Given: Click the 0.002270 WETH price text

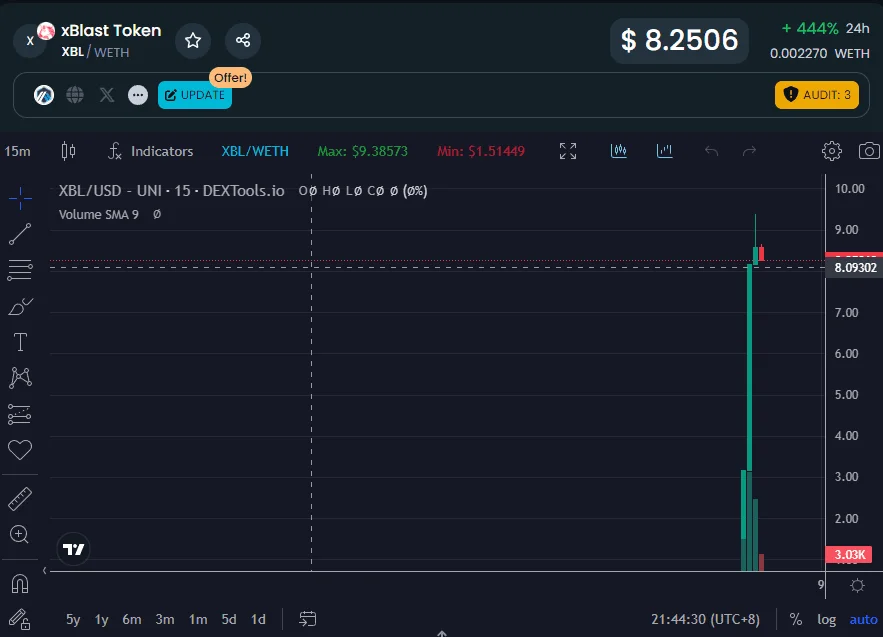Looking at the screenshot, I should point(820,54).
